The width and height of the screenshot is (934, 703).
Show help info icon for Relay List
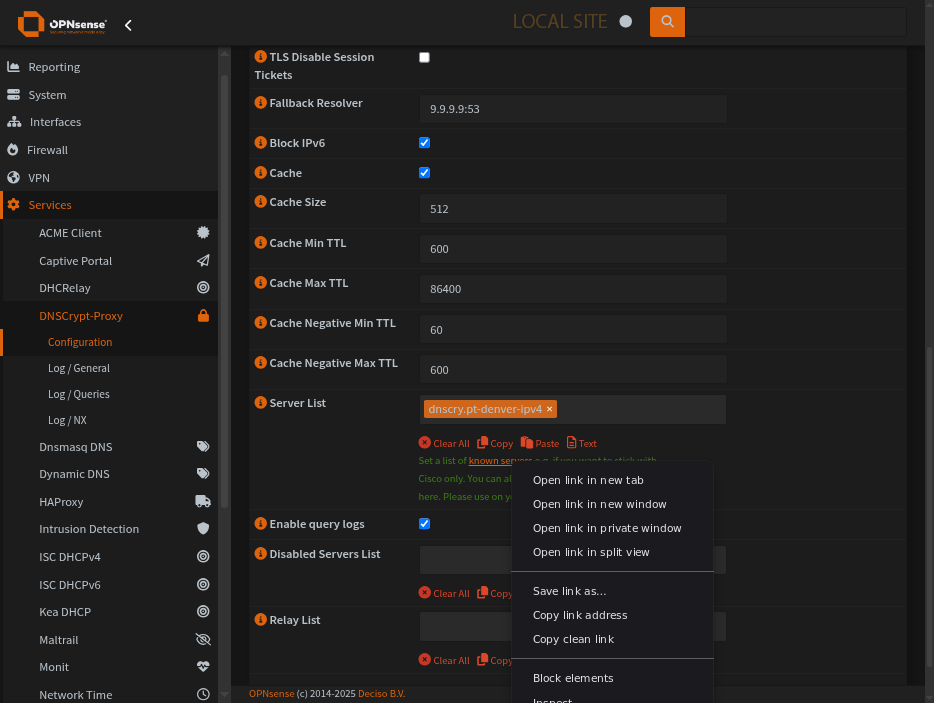click(x=260, y=620)
